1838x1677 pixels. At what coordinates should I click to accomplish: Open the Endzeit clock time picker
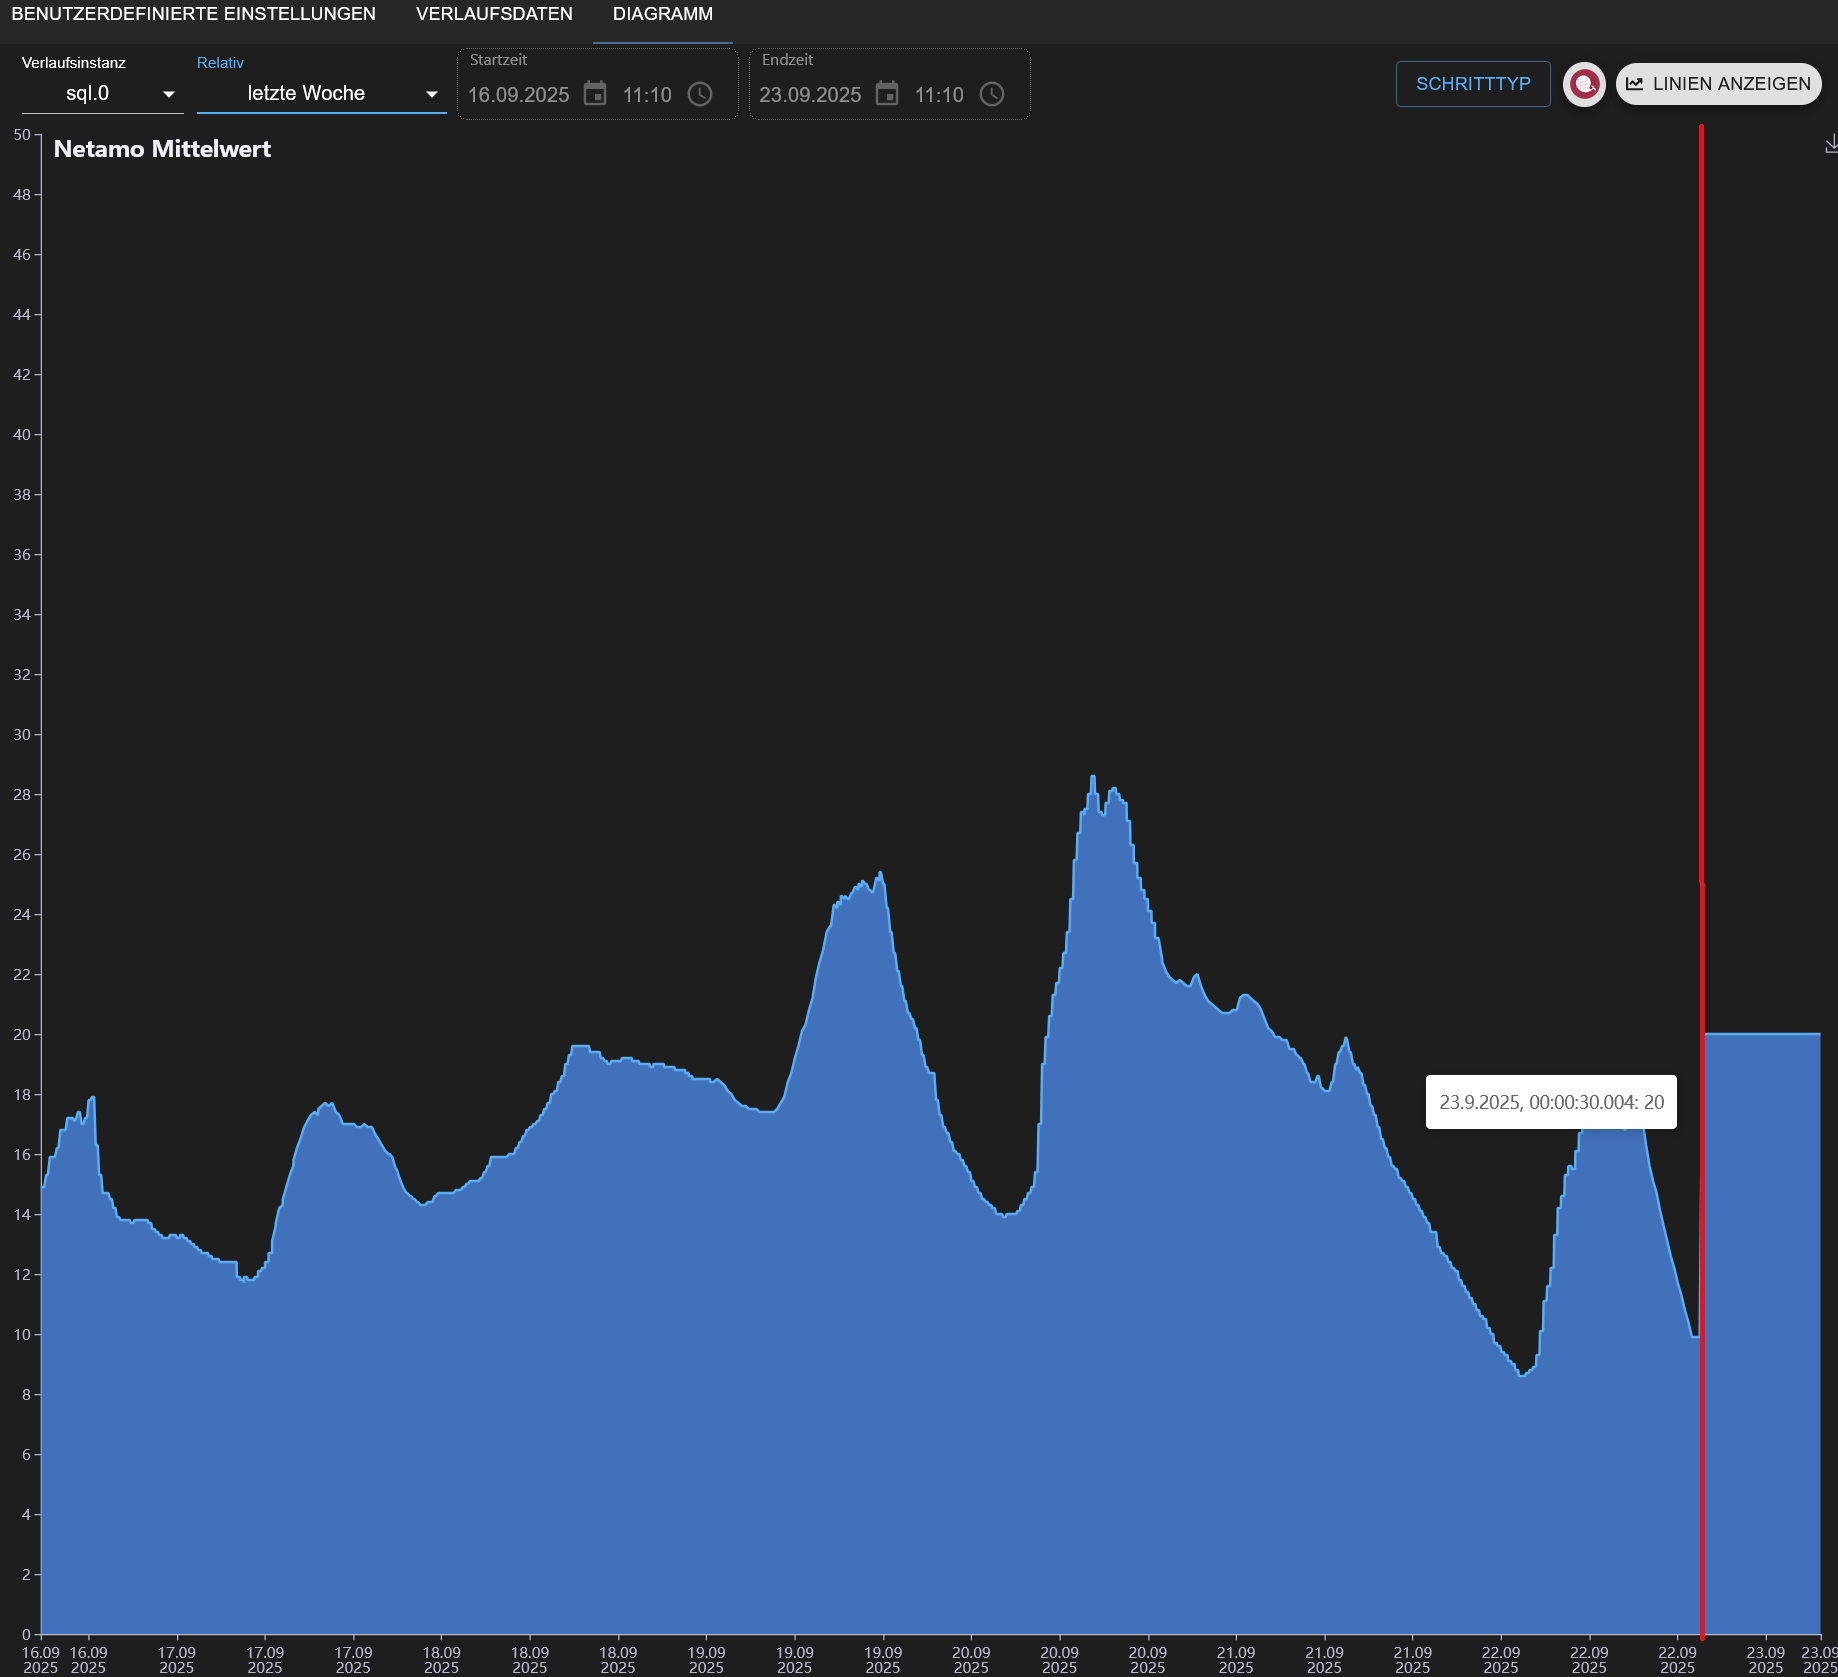coord(991,94)
